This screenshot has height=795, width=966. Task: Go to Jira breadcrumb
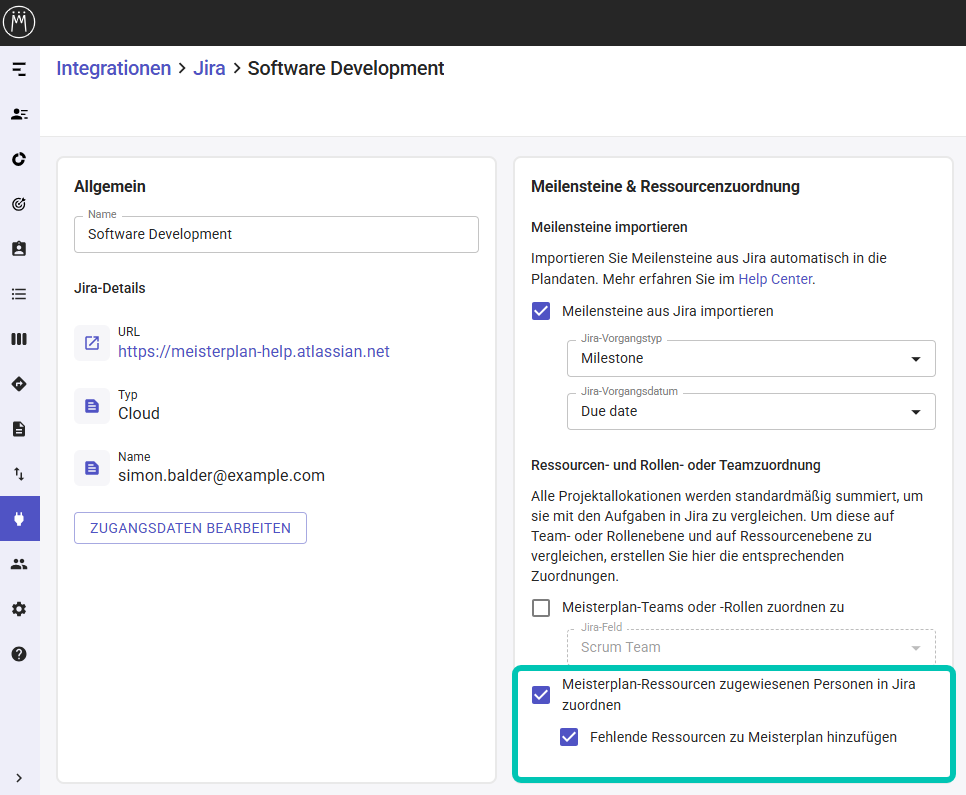209,68
